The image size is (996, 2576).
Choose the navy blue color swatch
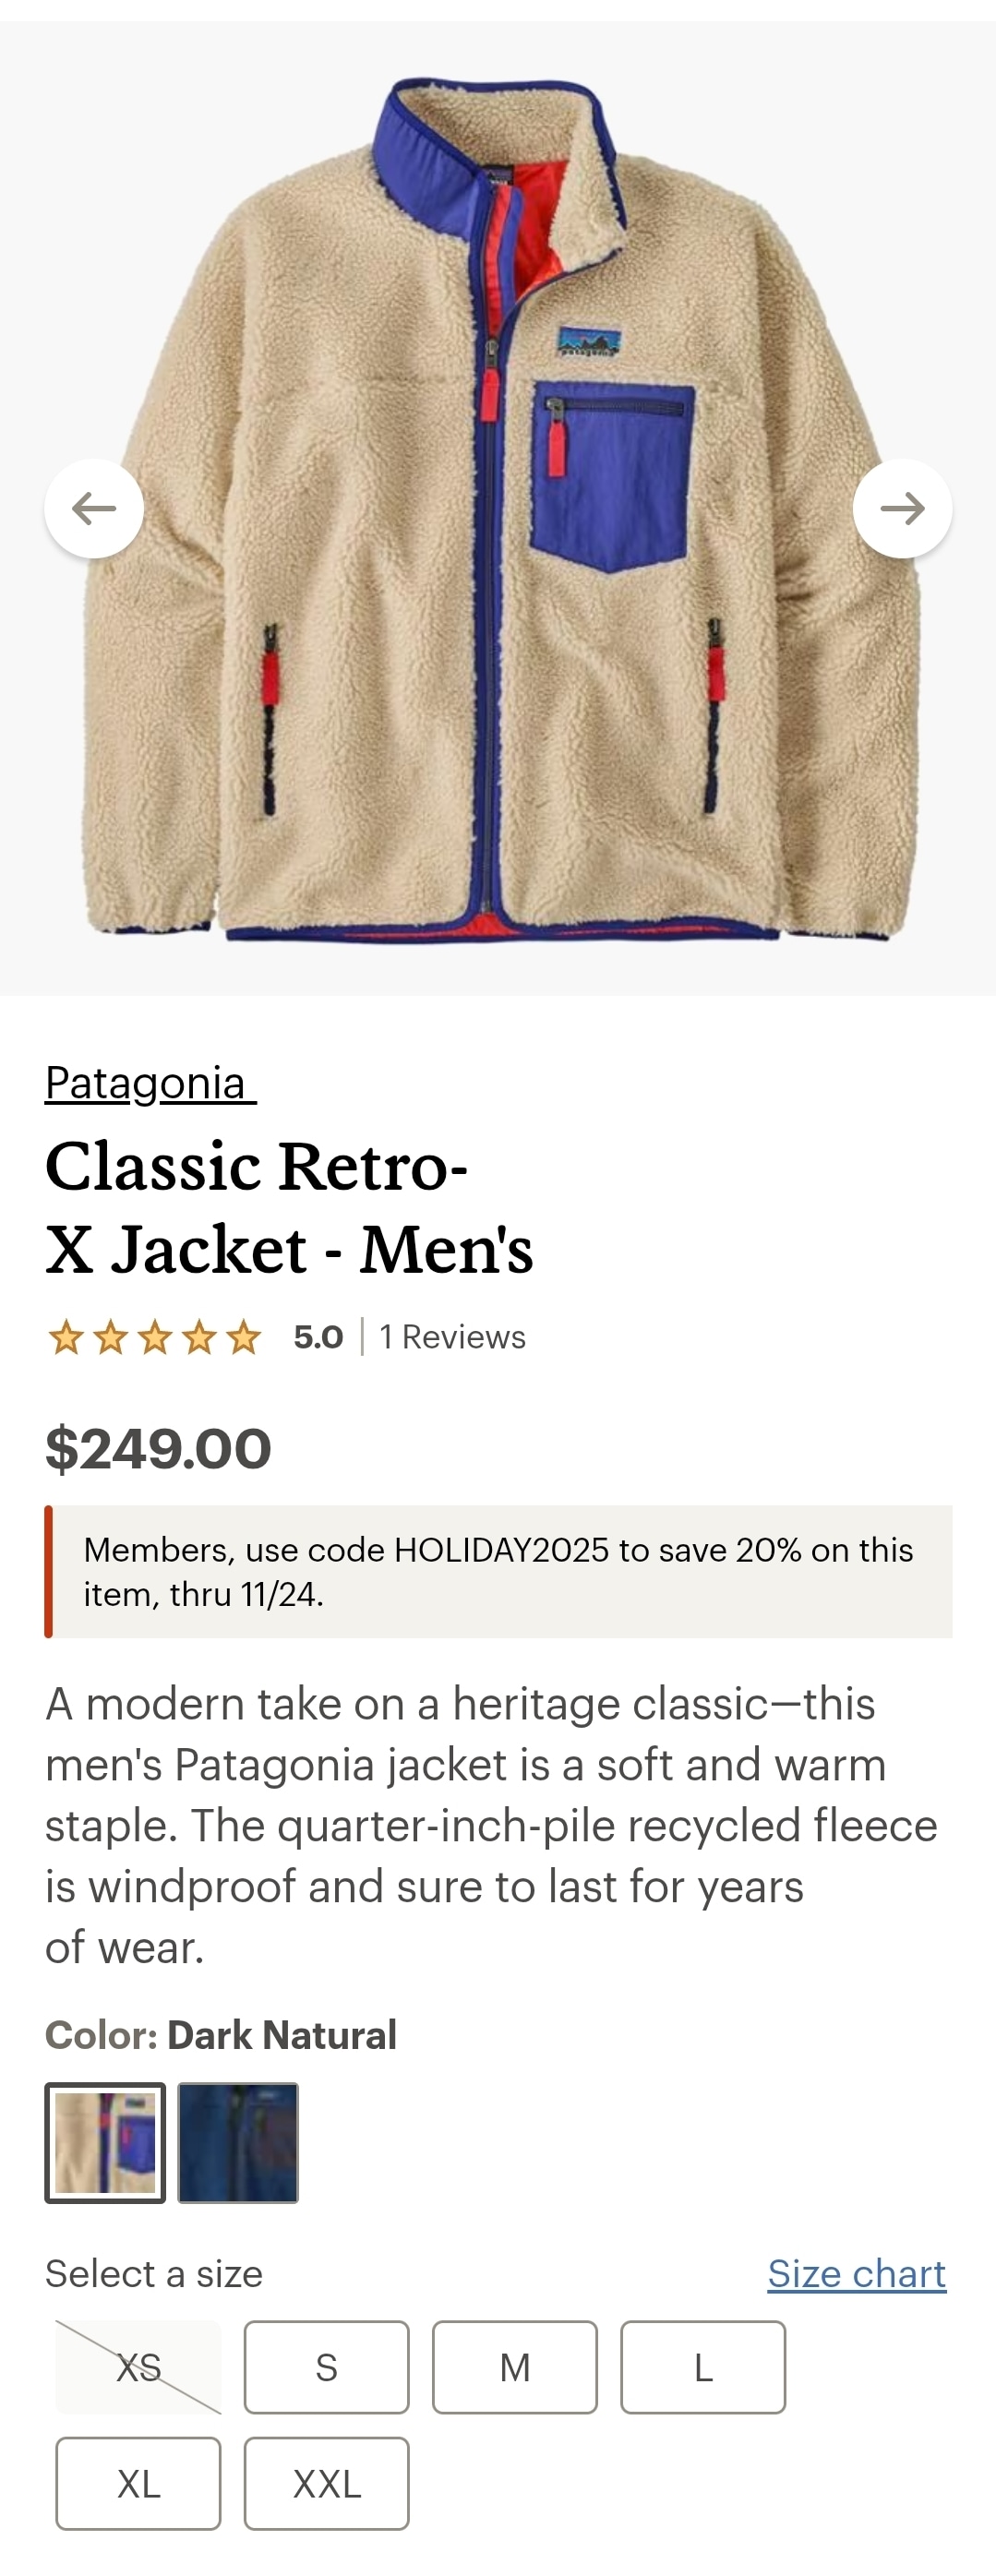point(238,2142)
